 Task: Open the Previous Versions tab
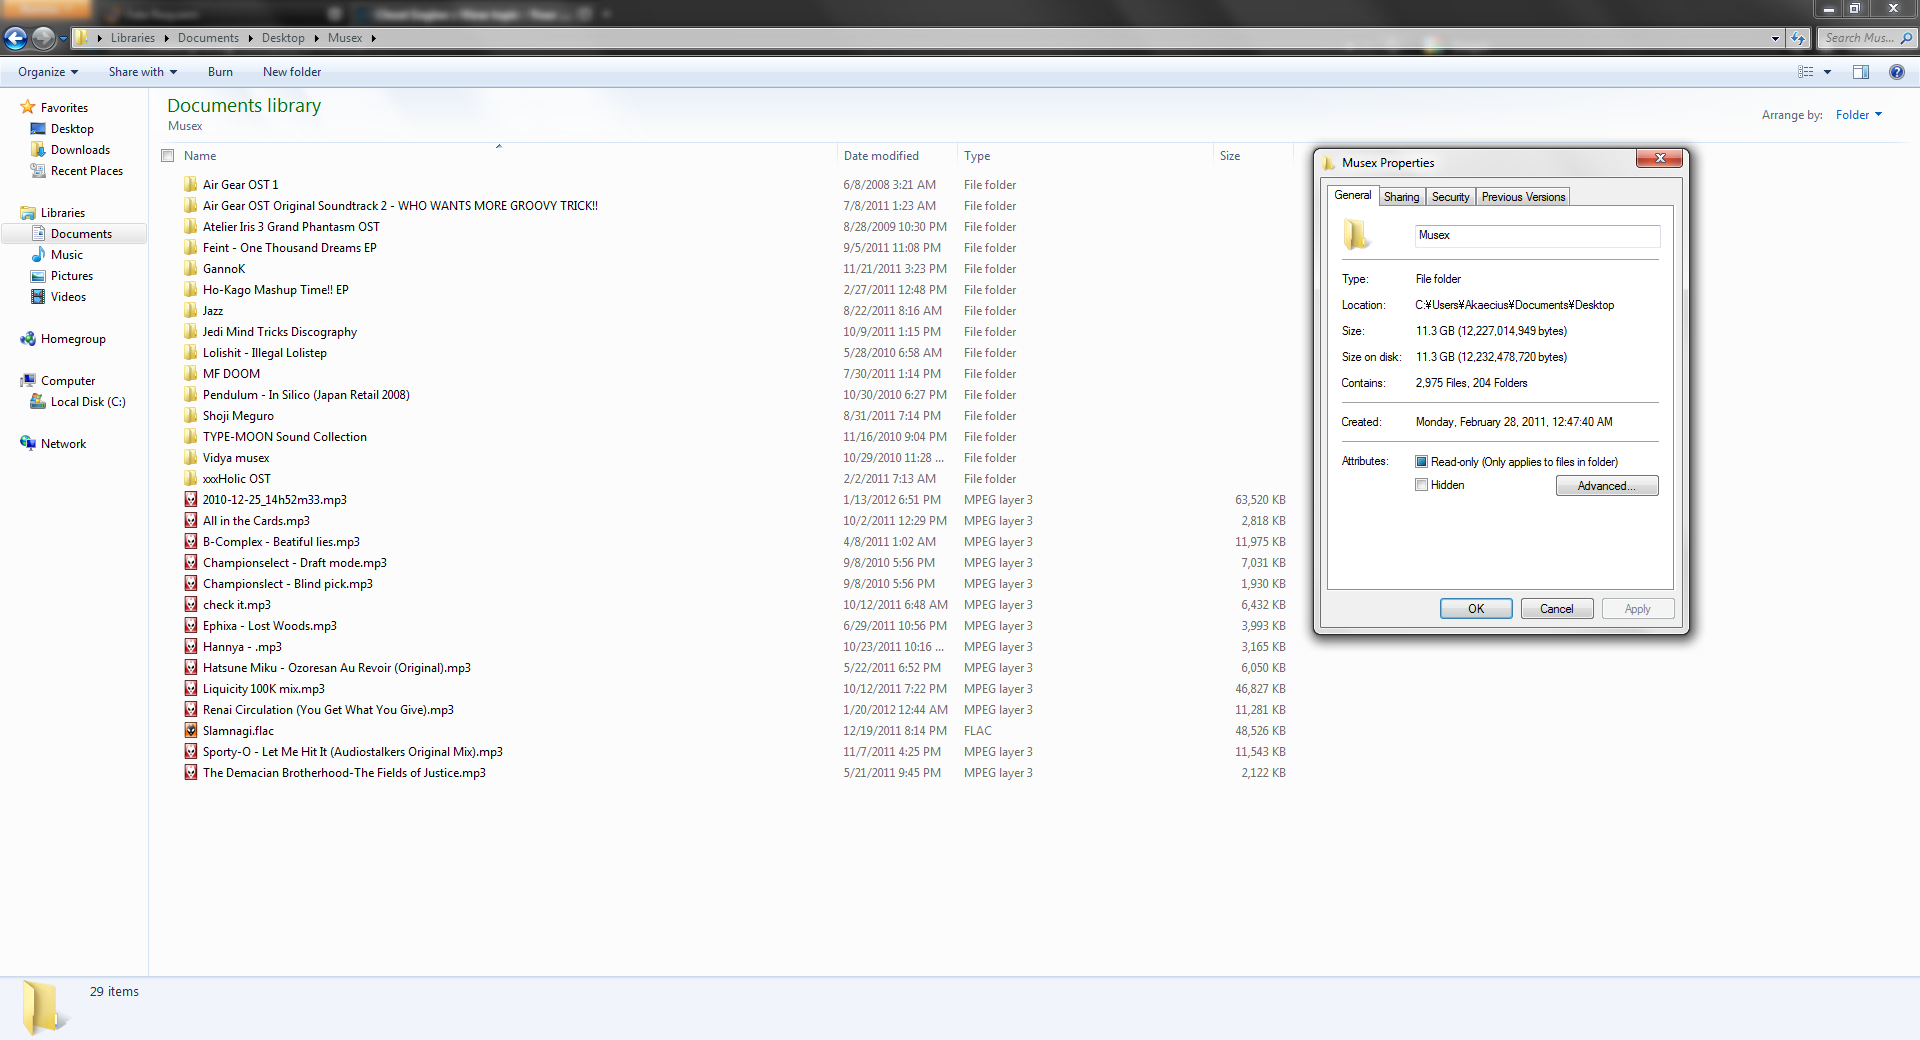tap(1523, 197)
